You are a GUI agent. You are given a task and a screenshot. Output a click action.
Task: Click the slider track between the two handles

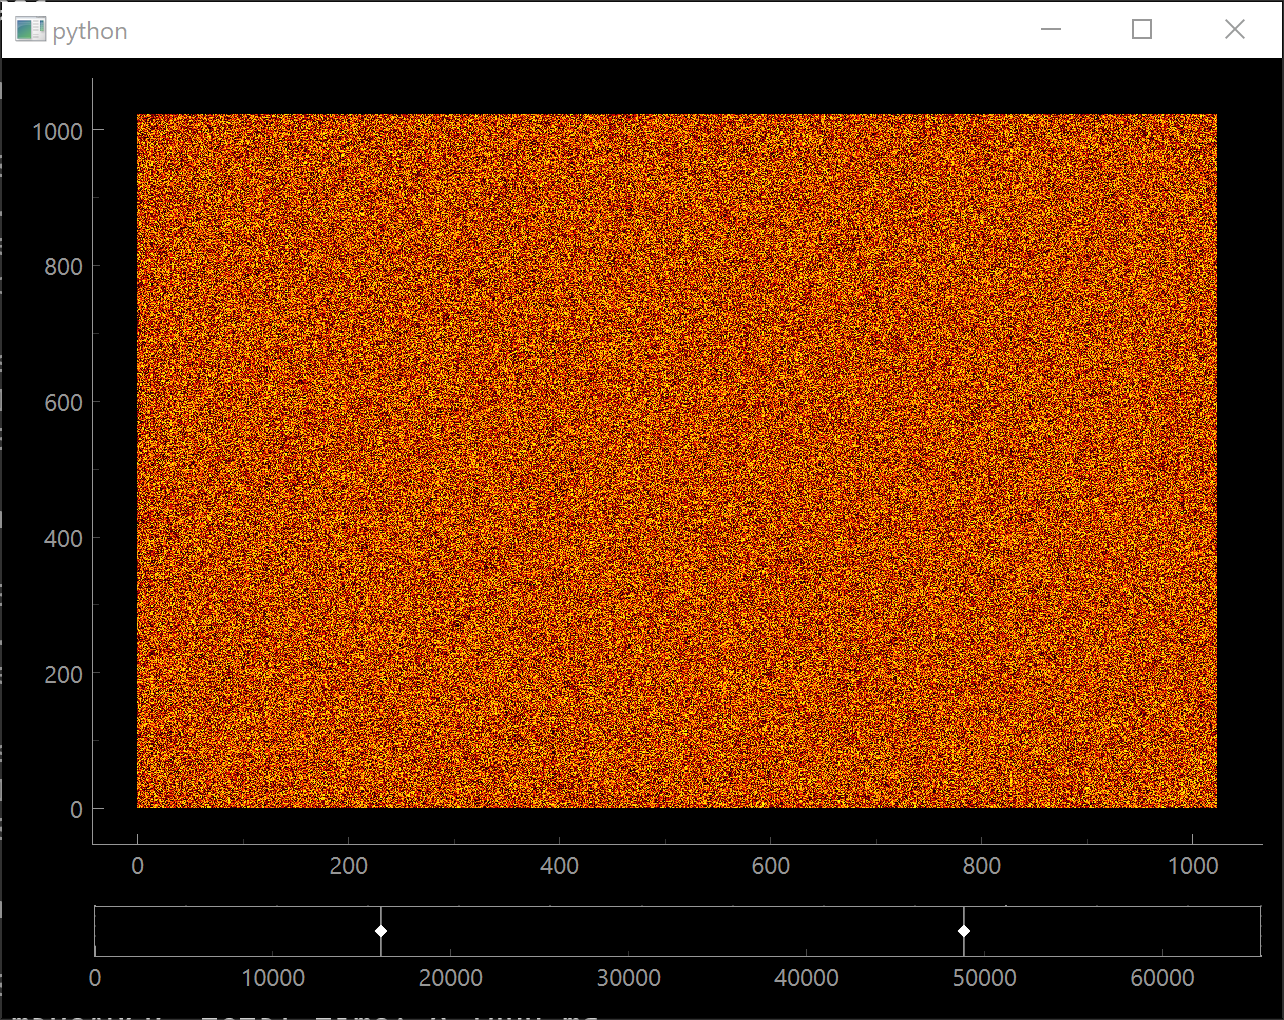[670, 931]
